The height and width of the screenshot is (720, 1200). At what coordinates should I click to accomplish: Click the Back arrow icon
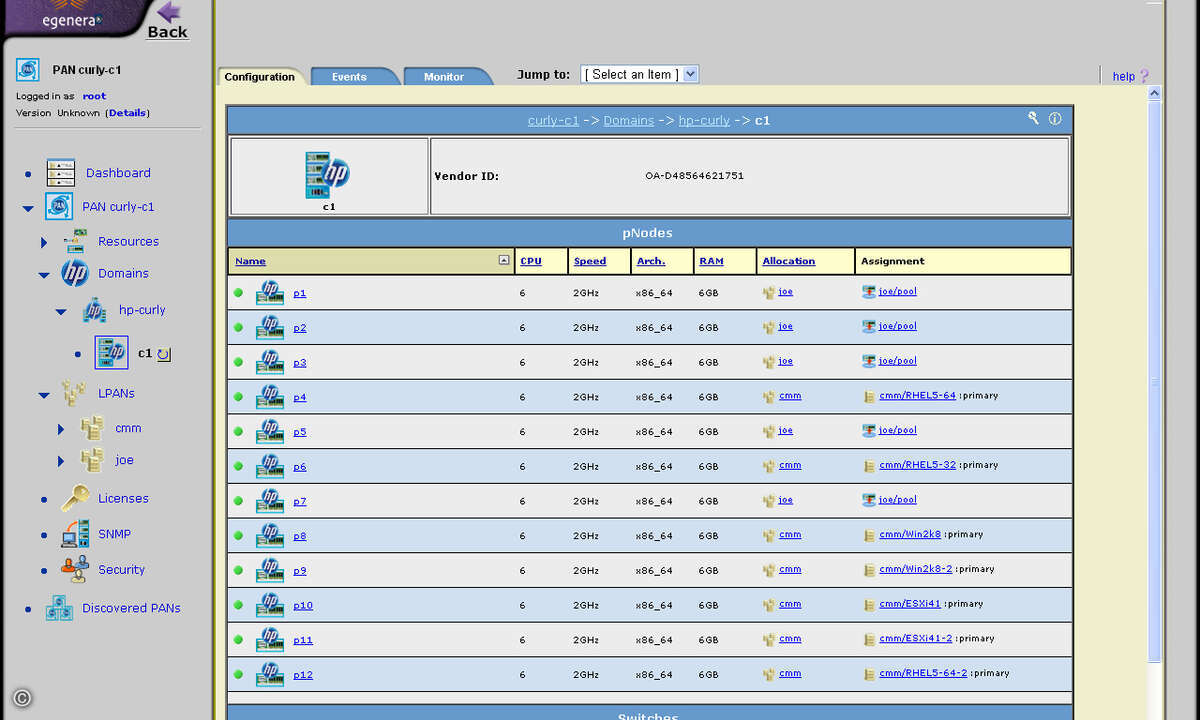click(169, 12)
